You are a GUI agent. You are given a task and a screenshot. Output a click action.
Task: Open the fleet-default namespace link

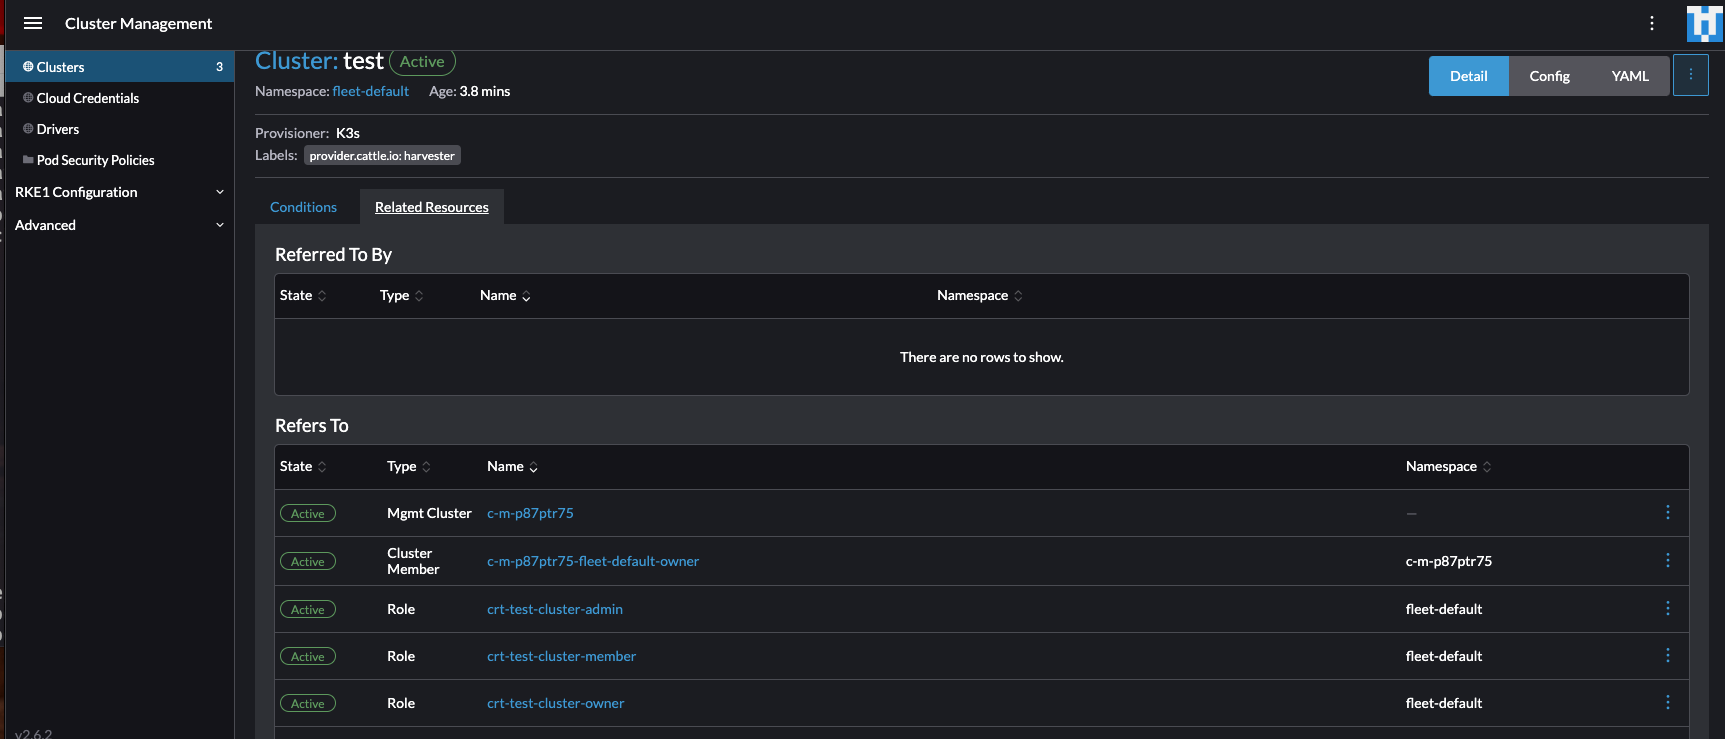(370, 91)
